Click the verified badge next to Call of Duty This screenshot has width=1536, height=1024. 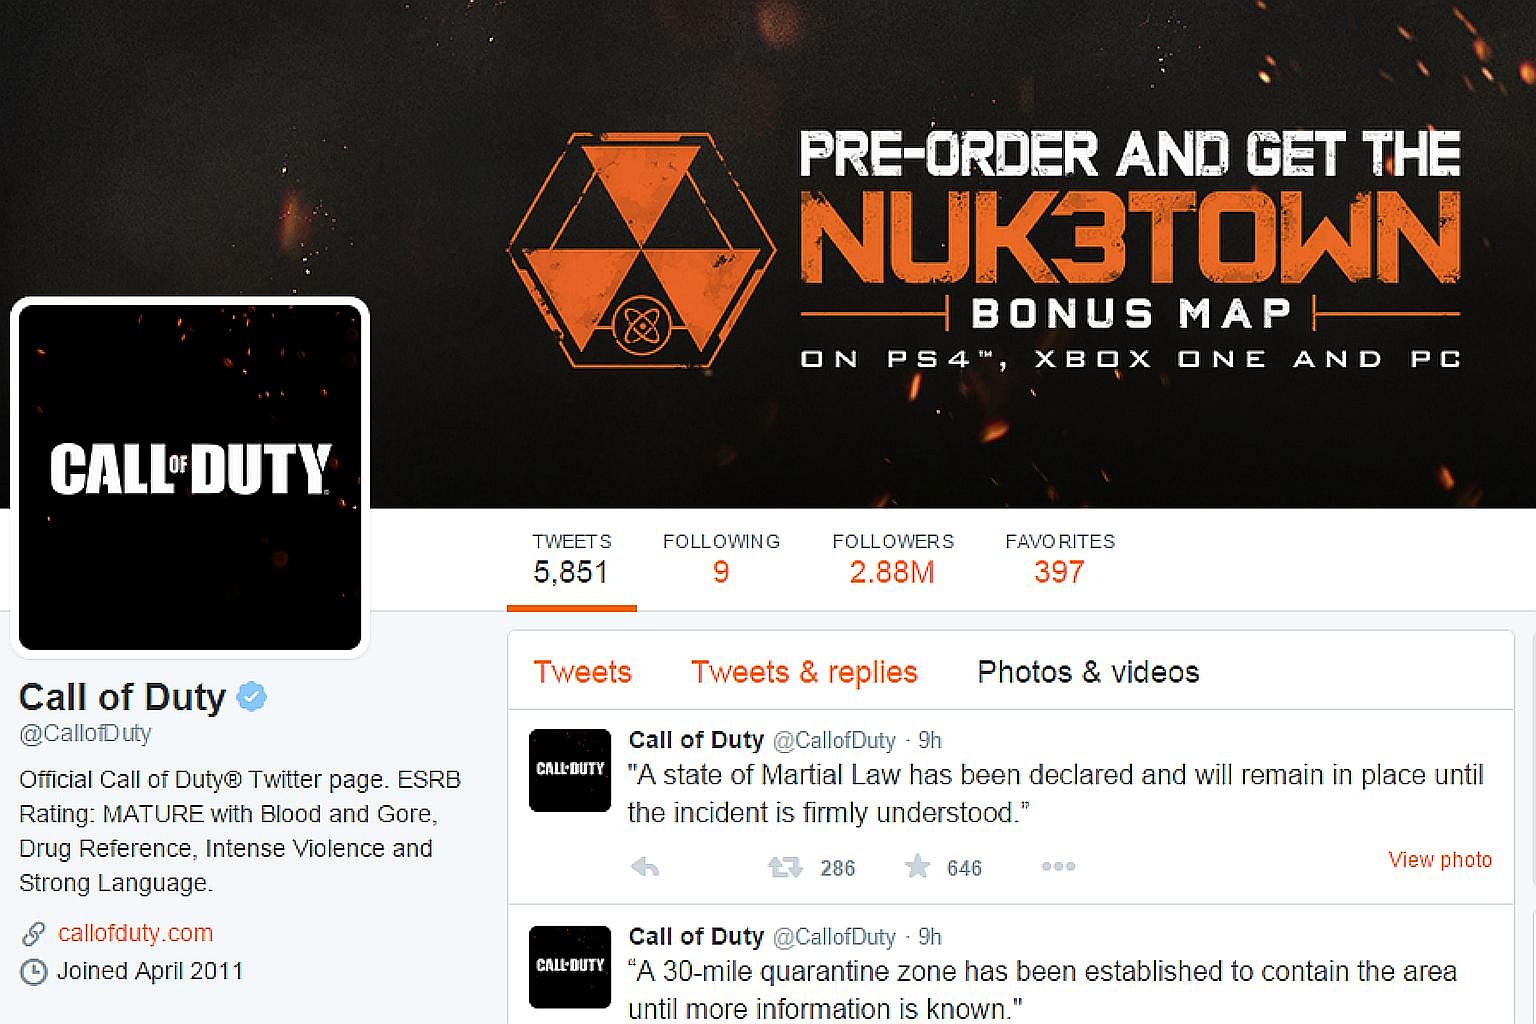(x=252, y=697)
